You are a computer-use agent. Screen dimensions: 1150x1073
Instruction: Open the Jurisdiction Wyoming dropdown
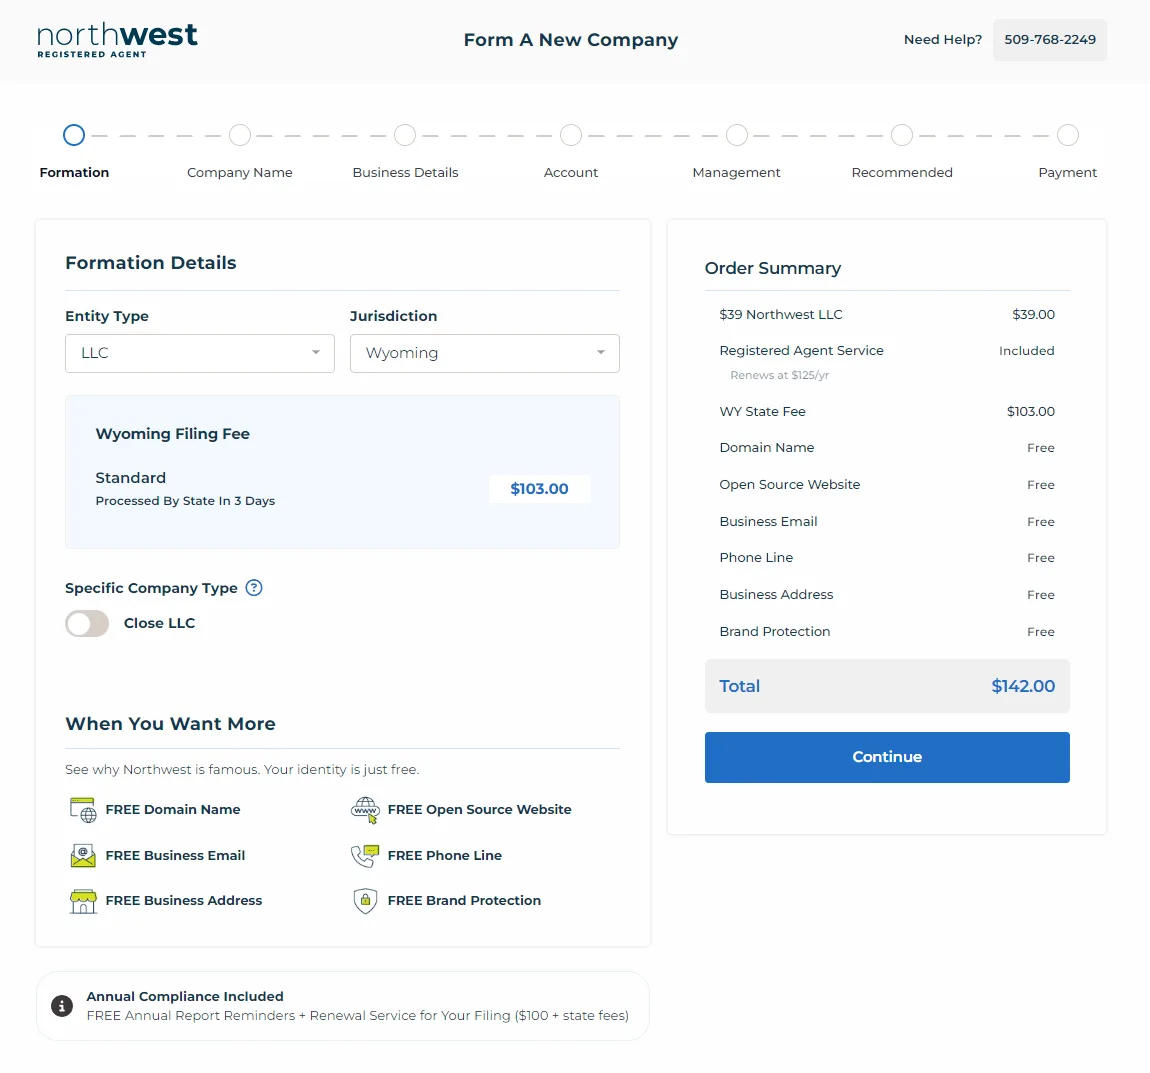click(x=484, y=354)
